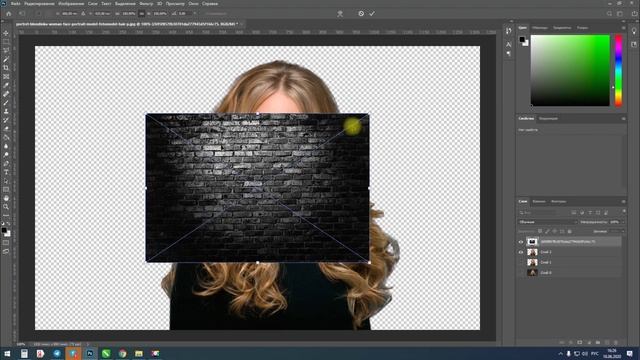Open the status bar info arrow
Viewport: 640px width, 360px height.
coord(87,344)
